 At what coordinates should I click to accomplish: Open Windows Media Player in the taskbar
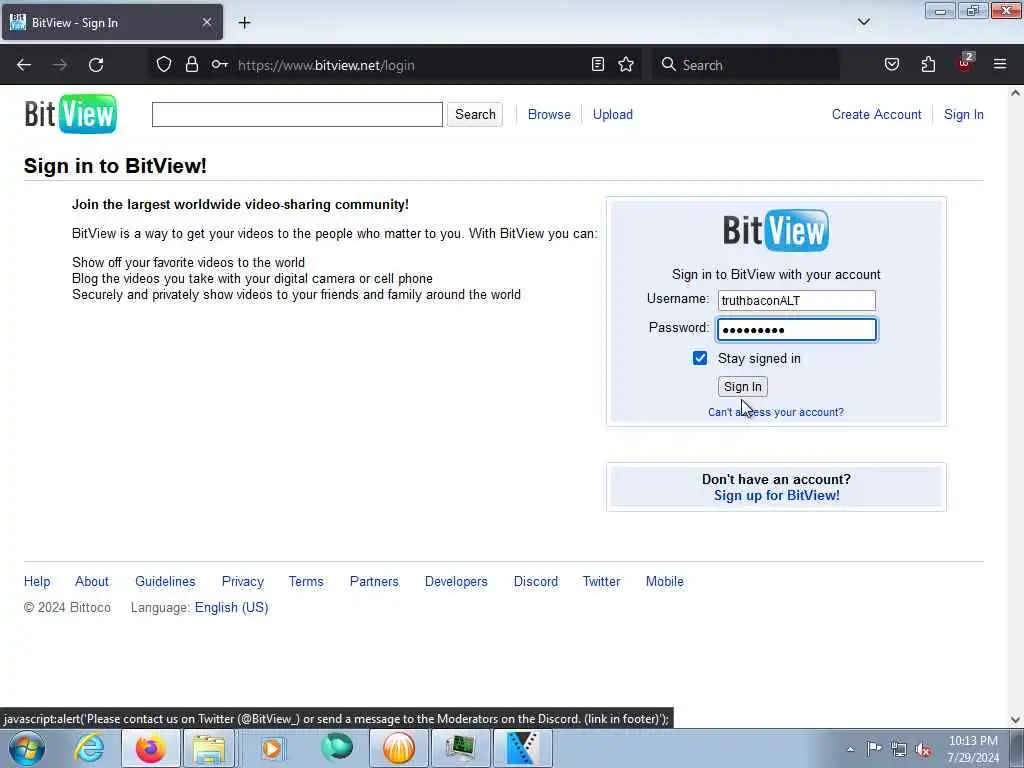(x=272, y=748)
